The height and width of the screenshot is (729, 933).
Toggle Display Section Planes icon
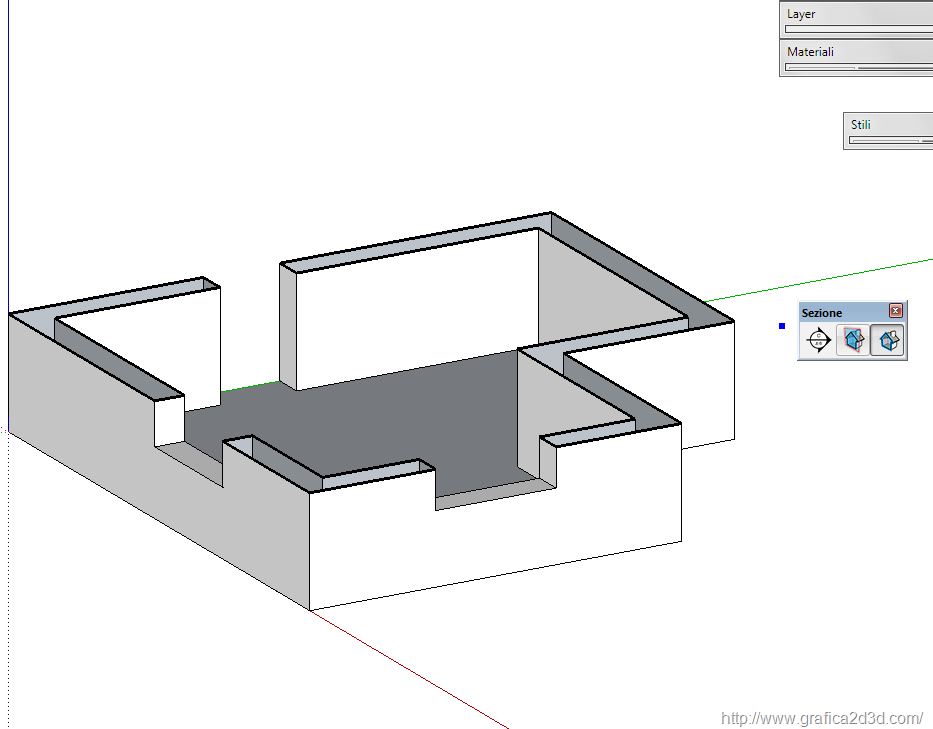853,341
